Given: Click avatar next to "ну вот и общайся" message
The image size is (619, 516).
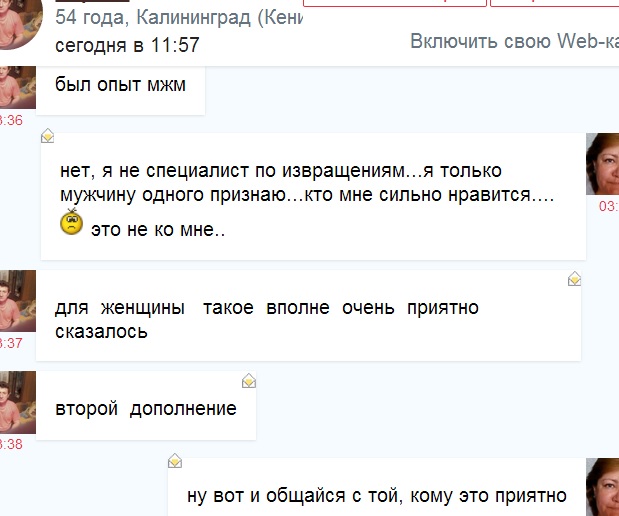Looking at the screenshot, I should [602, 487].
